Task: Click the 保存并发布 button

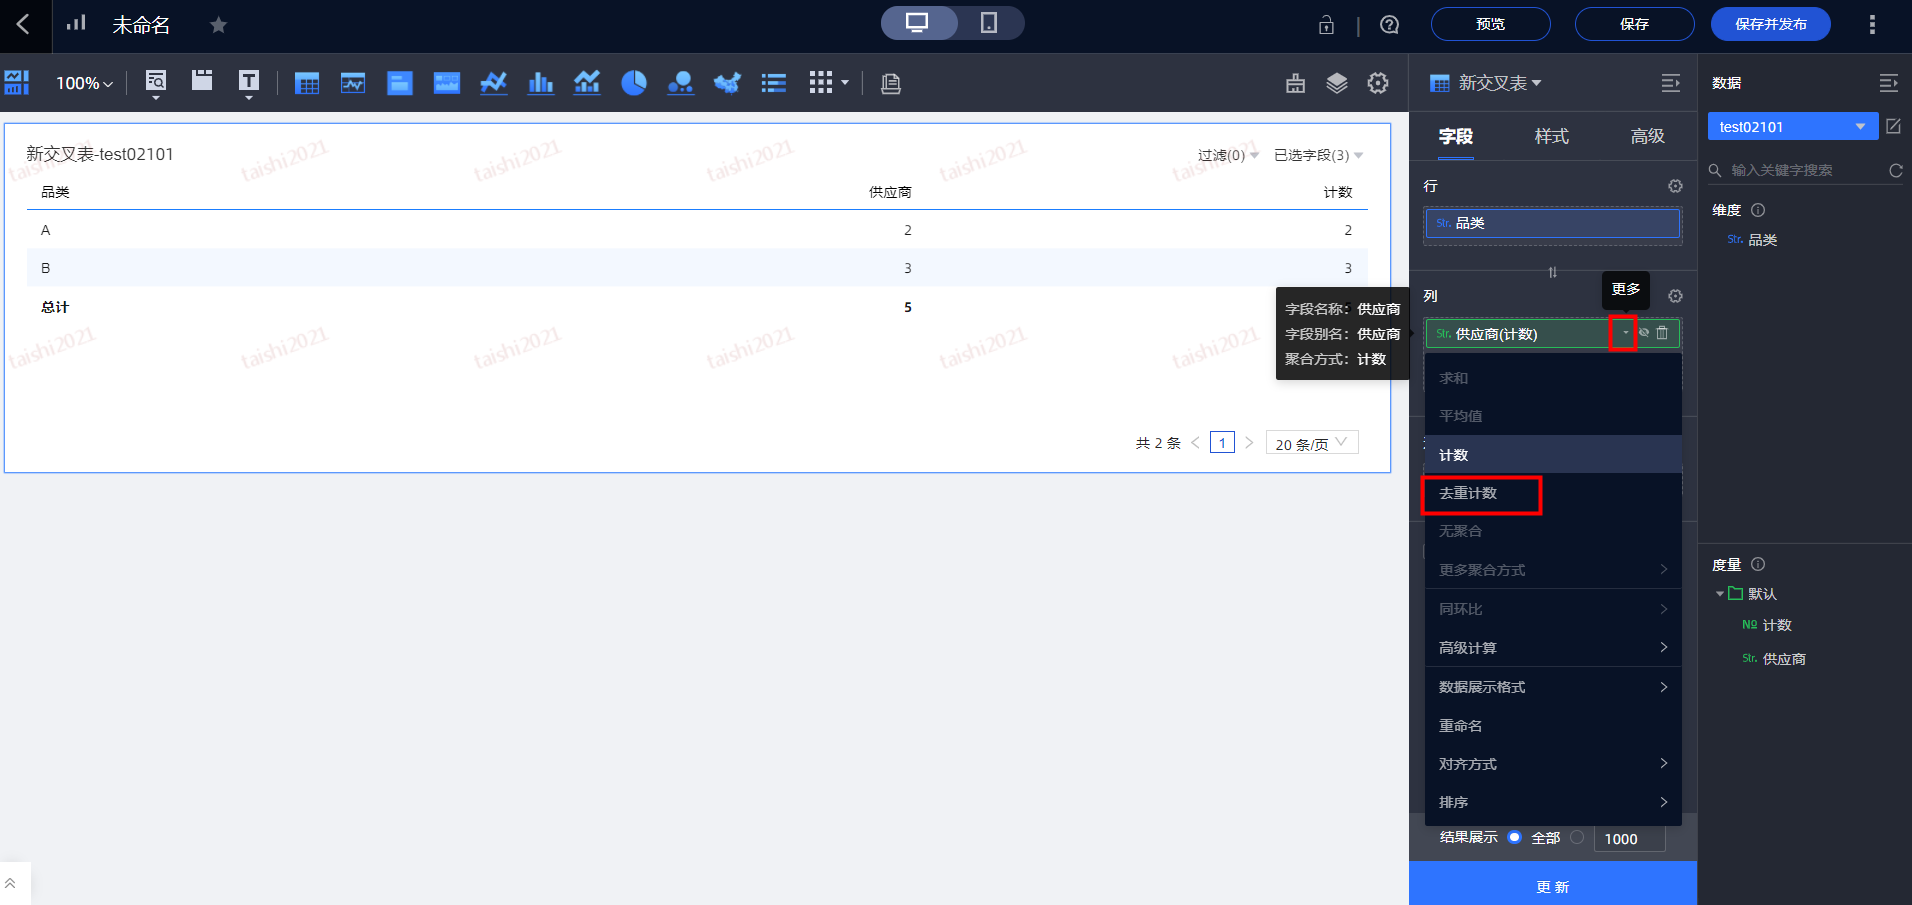Action: click(1770, 24)
